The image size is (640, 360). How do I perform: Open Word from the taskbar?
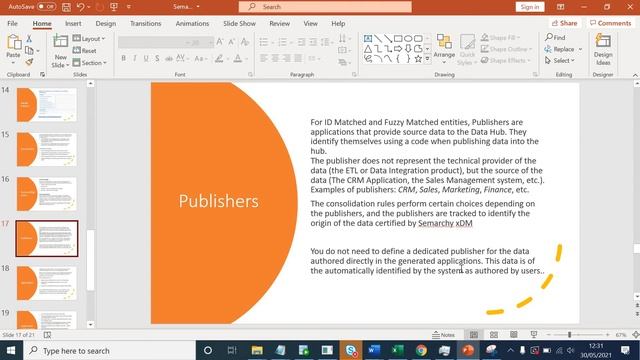coord(374,350)
